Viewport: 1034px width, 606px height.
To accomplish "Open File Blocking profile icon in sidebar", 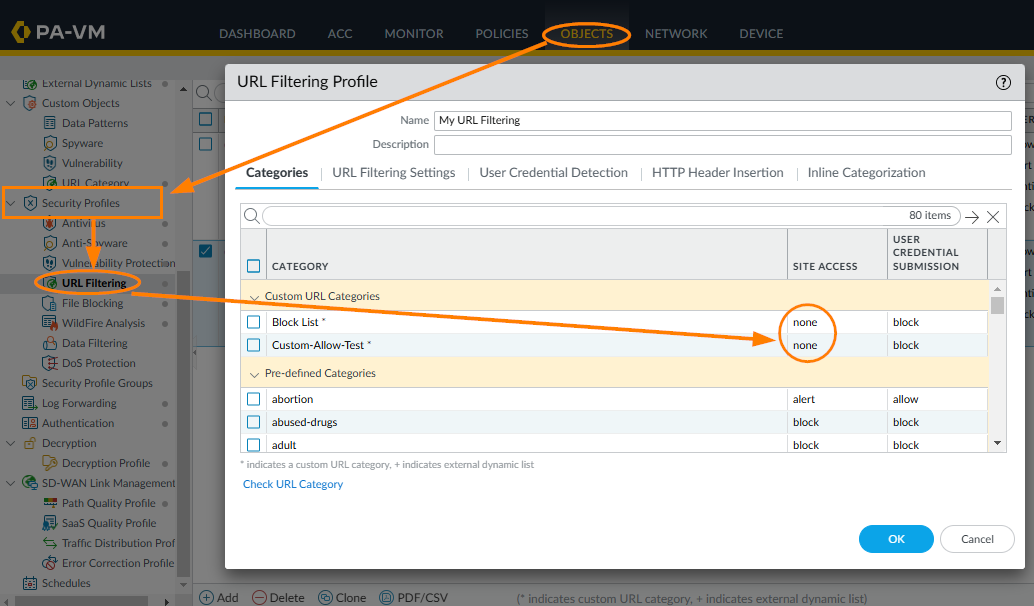I will (51, 303).
